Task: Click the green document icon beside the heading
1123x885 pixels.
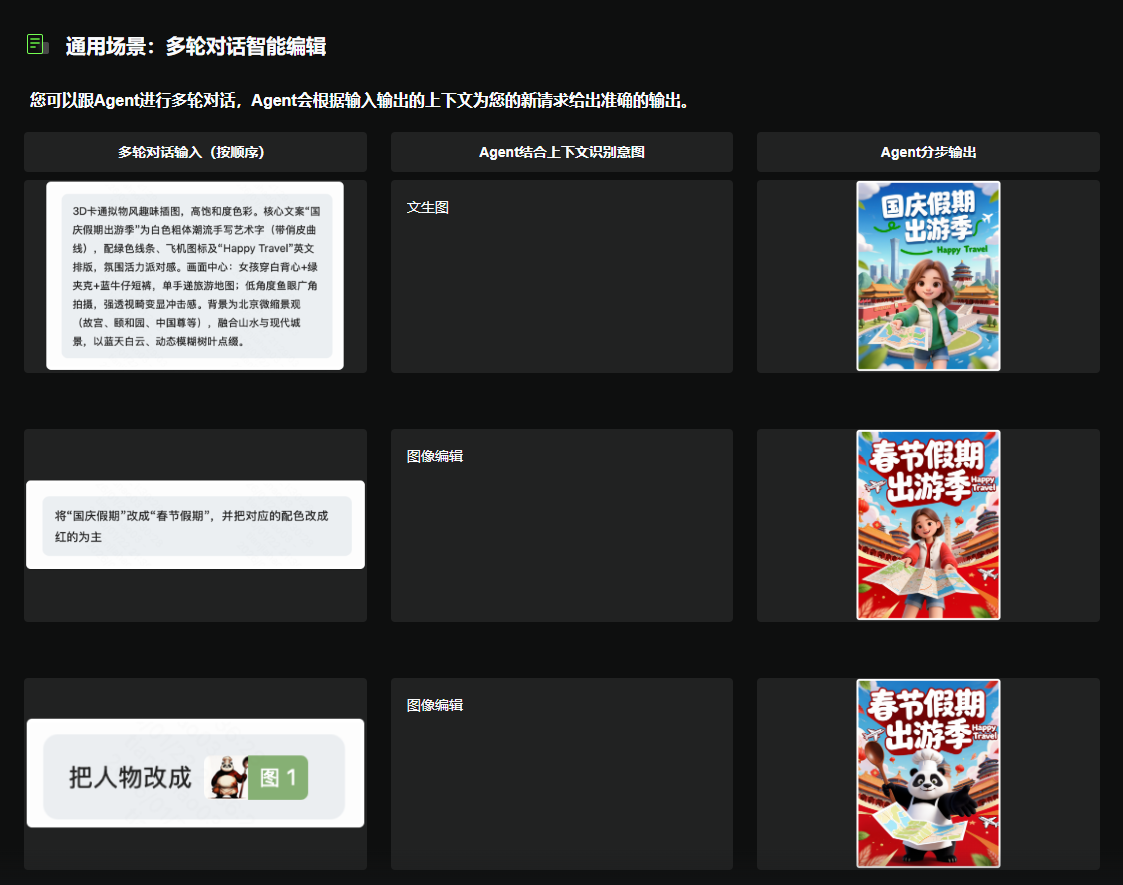Action: 37,44
